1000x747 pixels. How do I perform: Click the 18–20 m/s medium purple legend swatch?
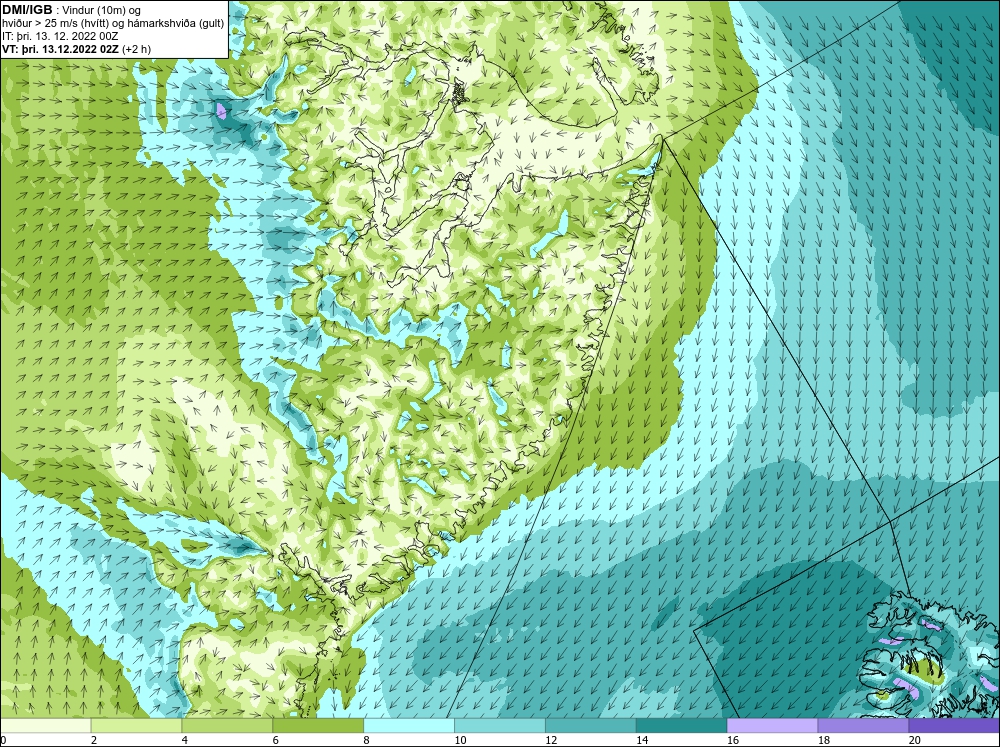863,726
